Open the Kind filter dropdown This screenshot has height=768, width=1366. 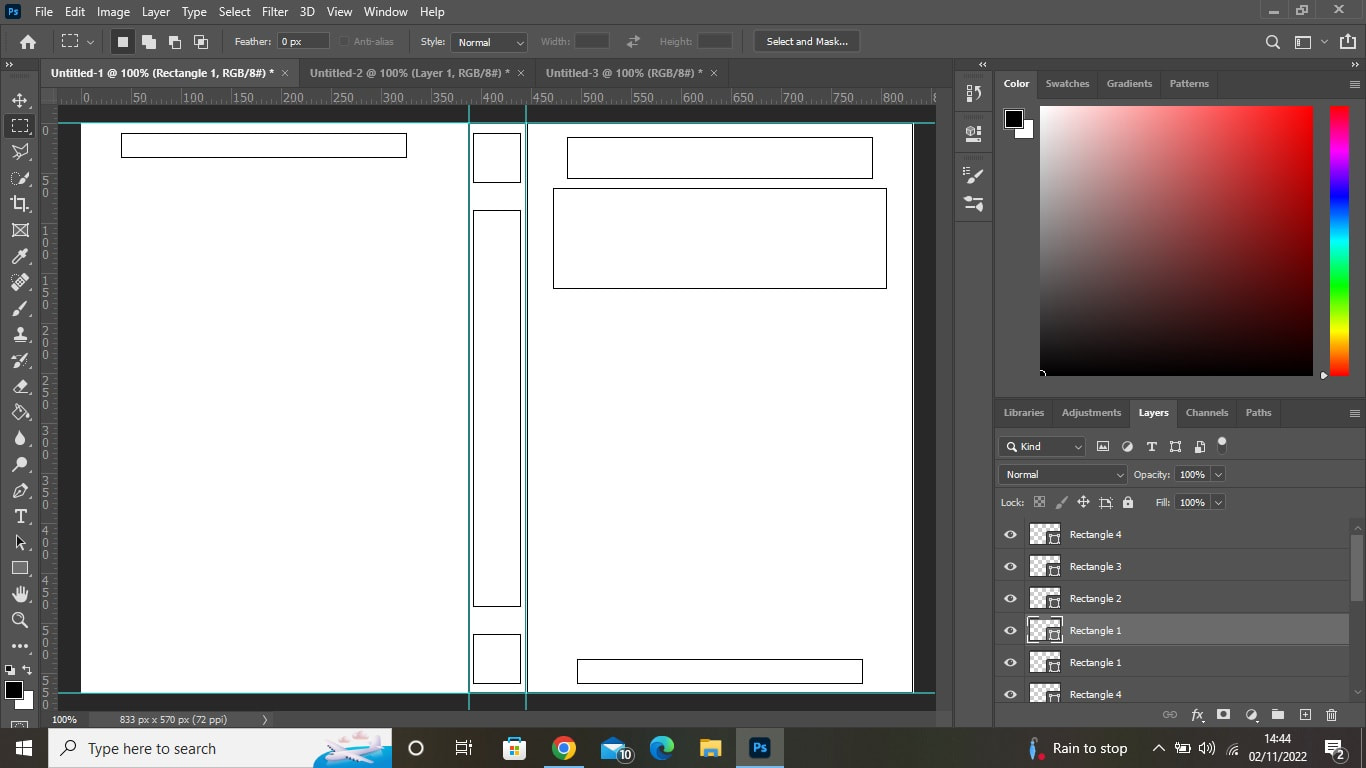tap(1043, 446)
